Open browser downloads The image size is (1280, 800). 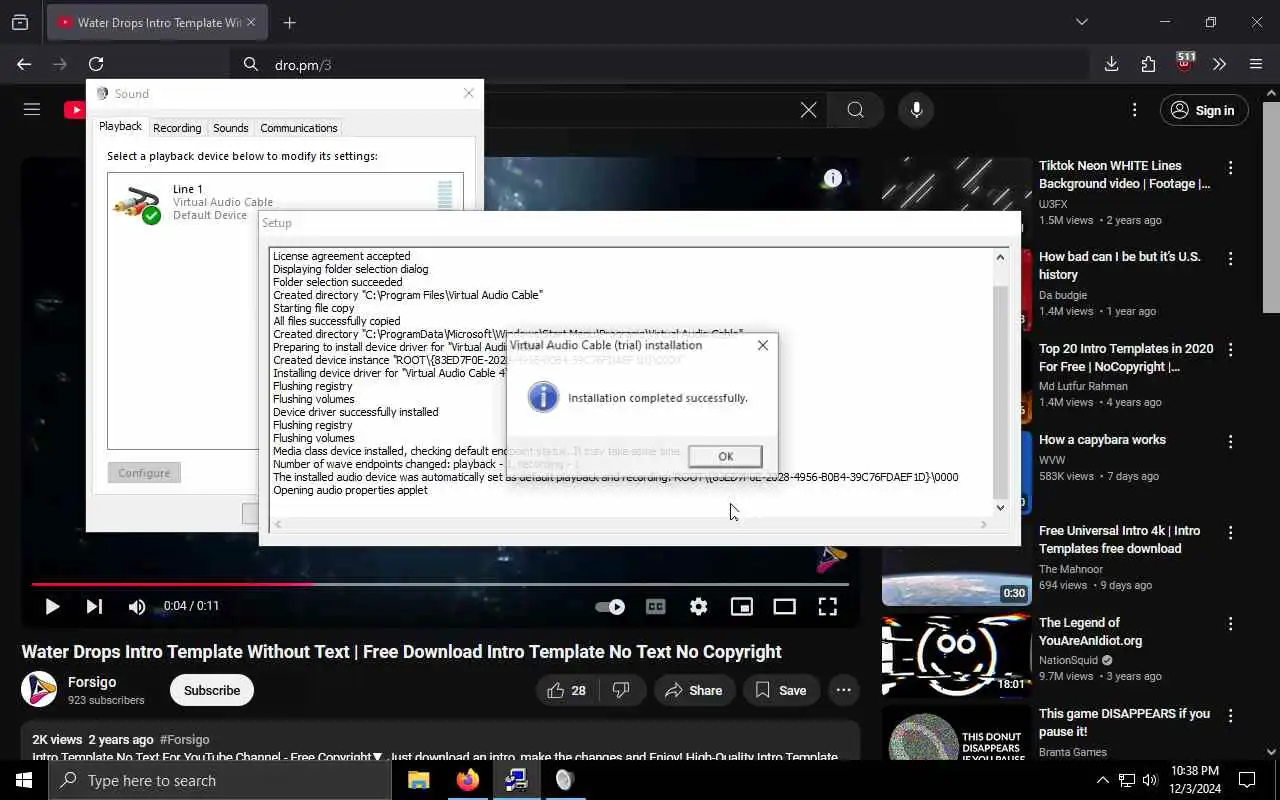(1111, 64)
